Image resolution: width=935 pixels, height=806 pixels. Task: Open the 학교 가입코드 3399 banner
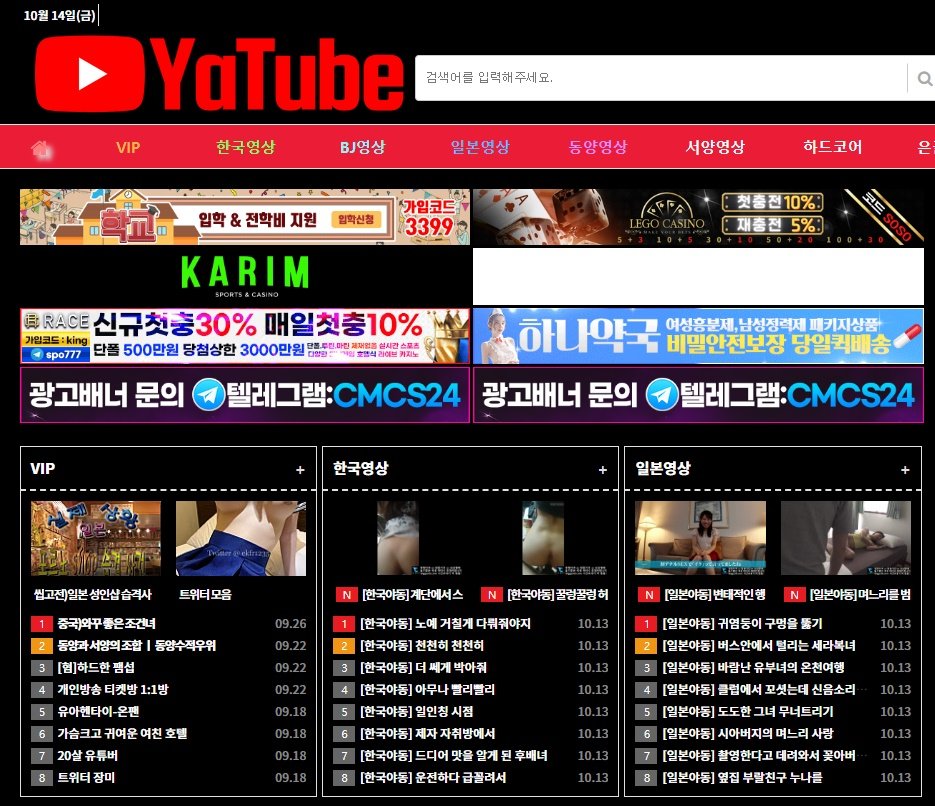[x=245, y=217]
